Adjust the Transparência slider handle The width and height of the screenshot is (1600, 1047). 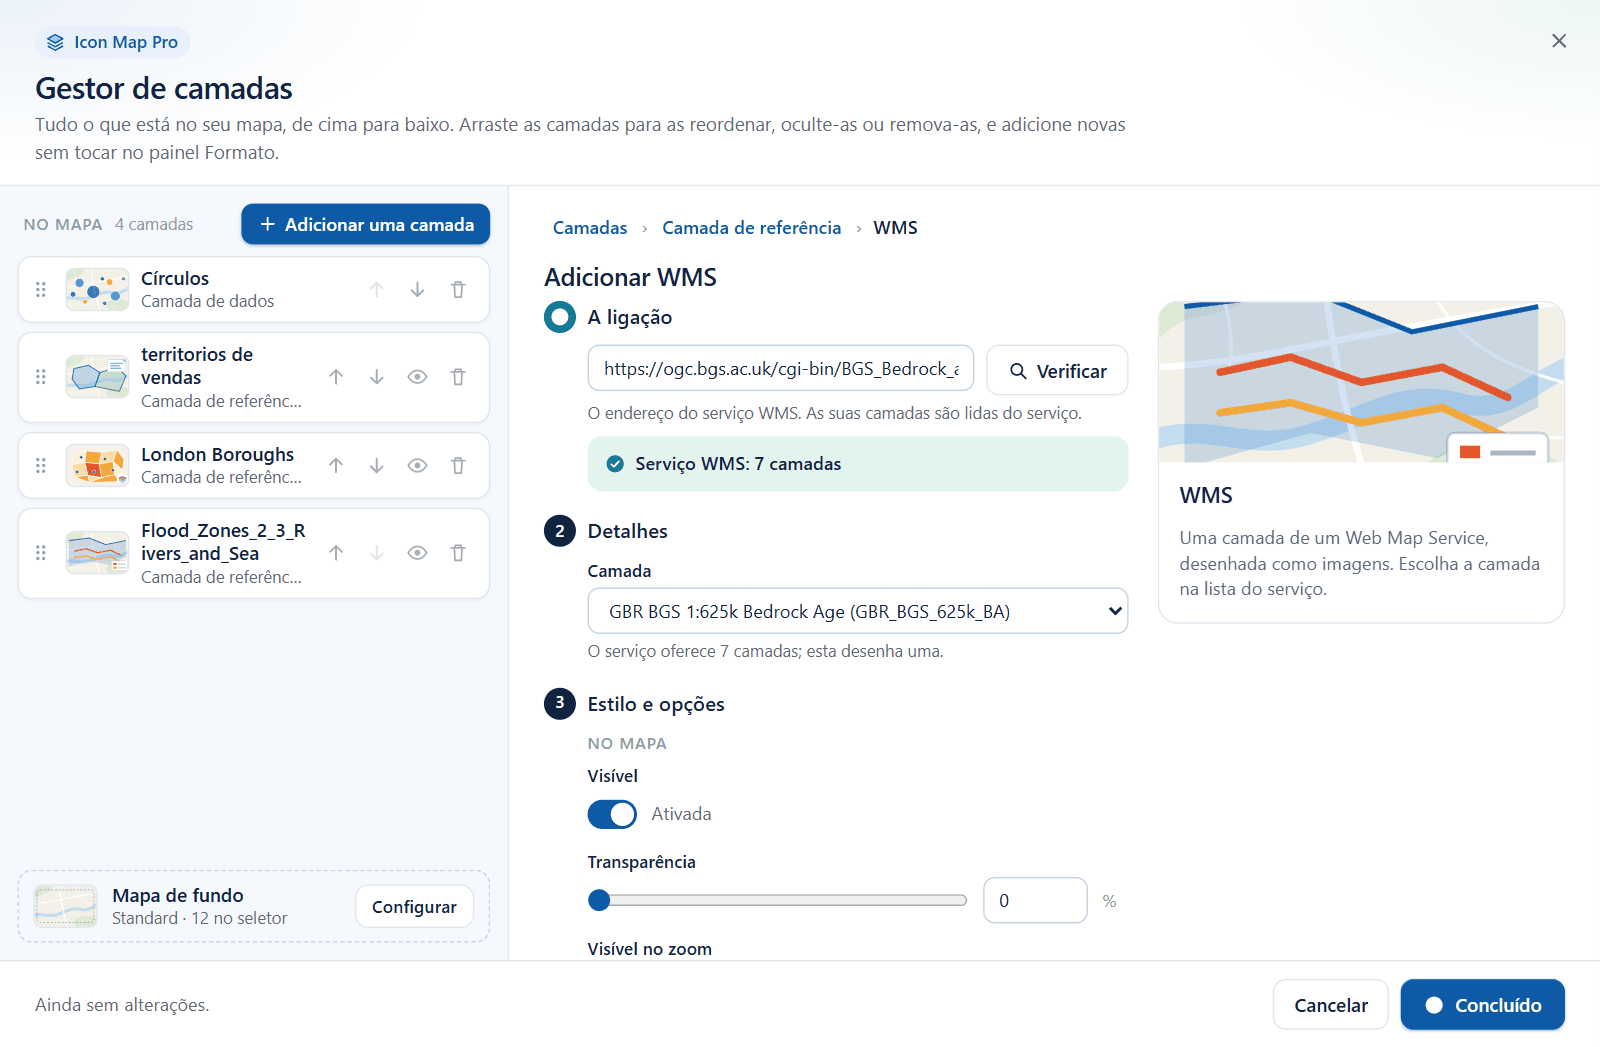[599, 900]
